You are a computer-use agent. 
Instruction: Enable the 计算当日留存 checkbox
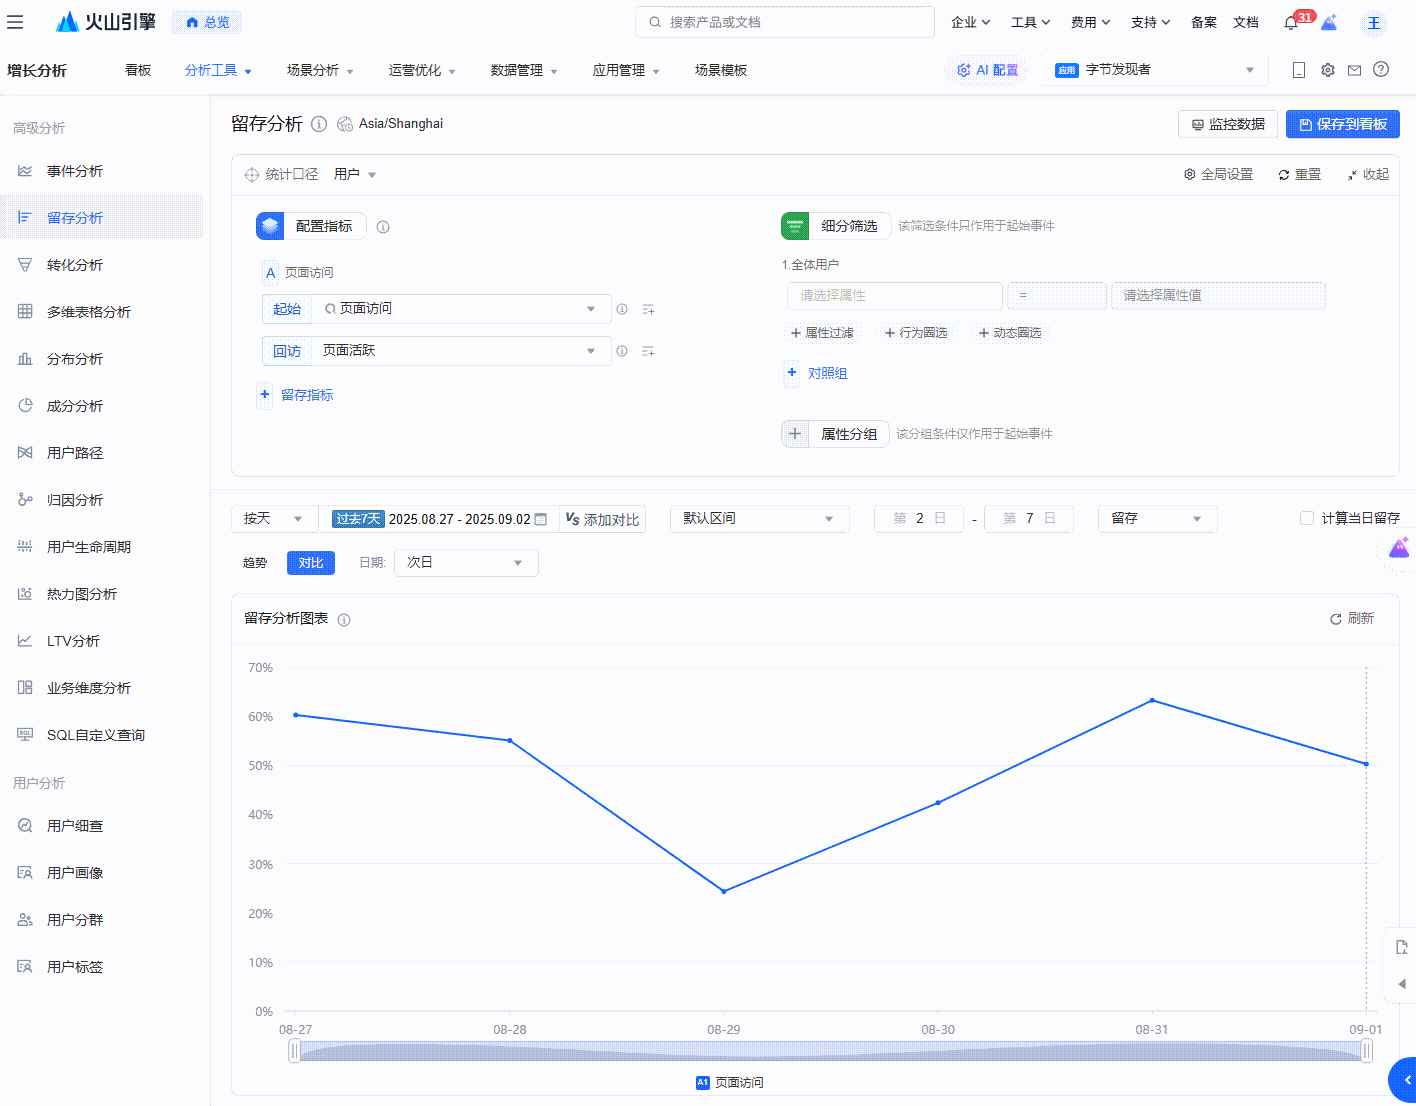click(1306, 518)
